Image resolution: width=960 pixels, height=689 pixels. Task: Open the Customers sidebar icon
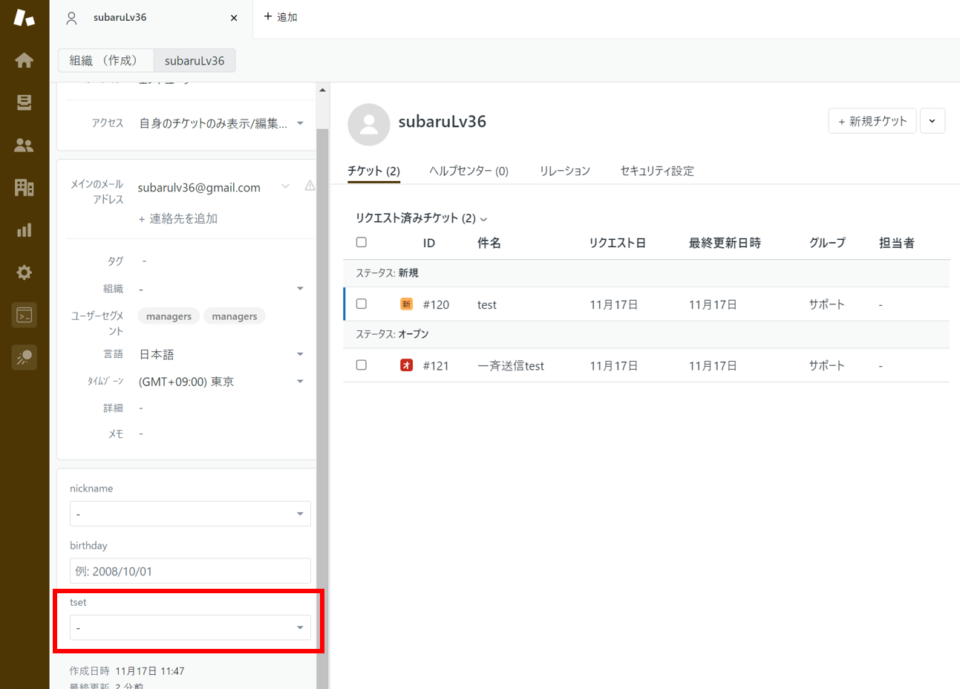point(24,145)
